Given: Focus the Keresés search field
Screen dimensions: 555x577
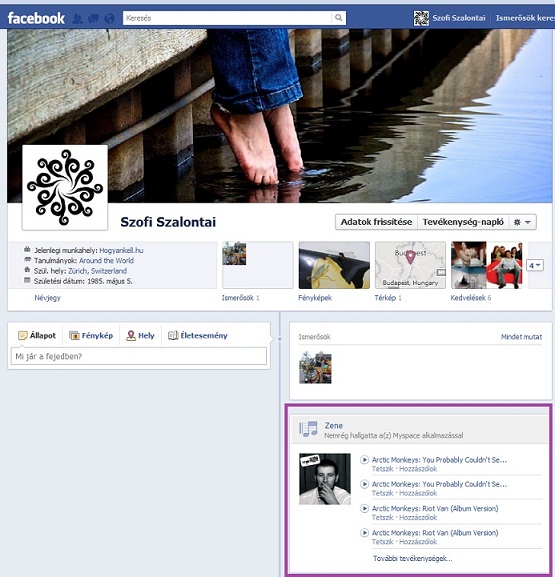Looking at the screenshot, I should click(x=227, y=18).
